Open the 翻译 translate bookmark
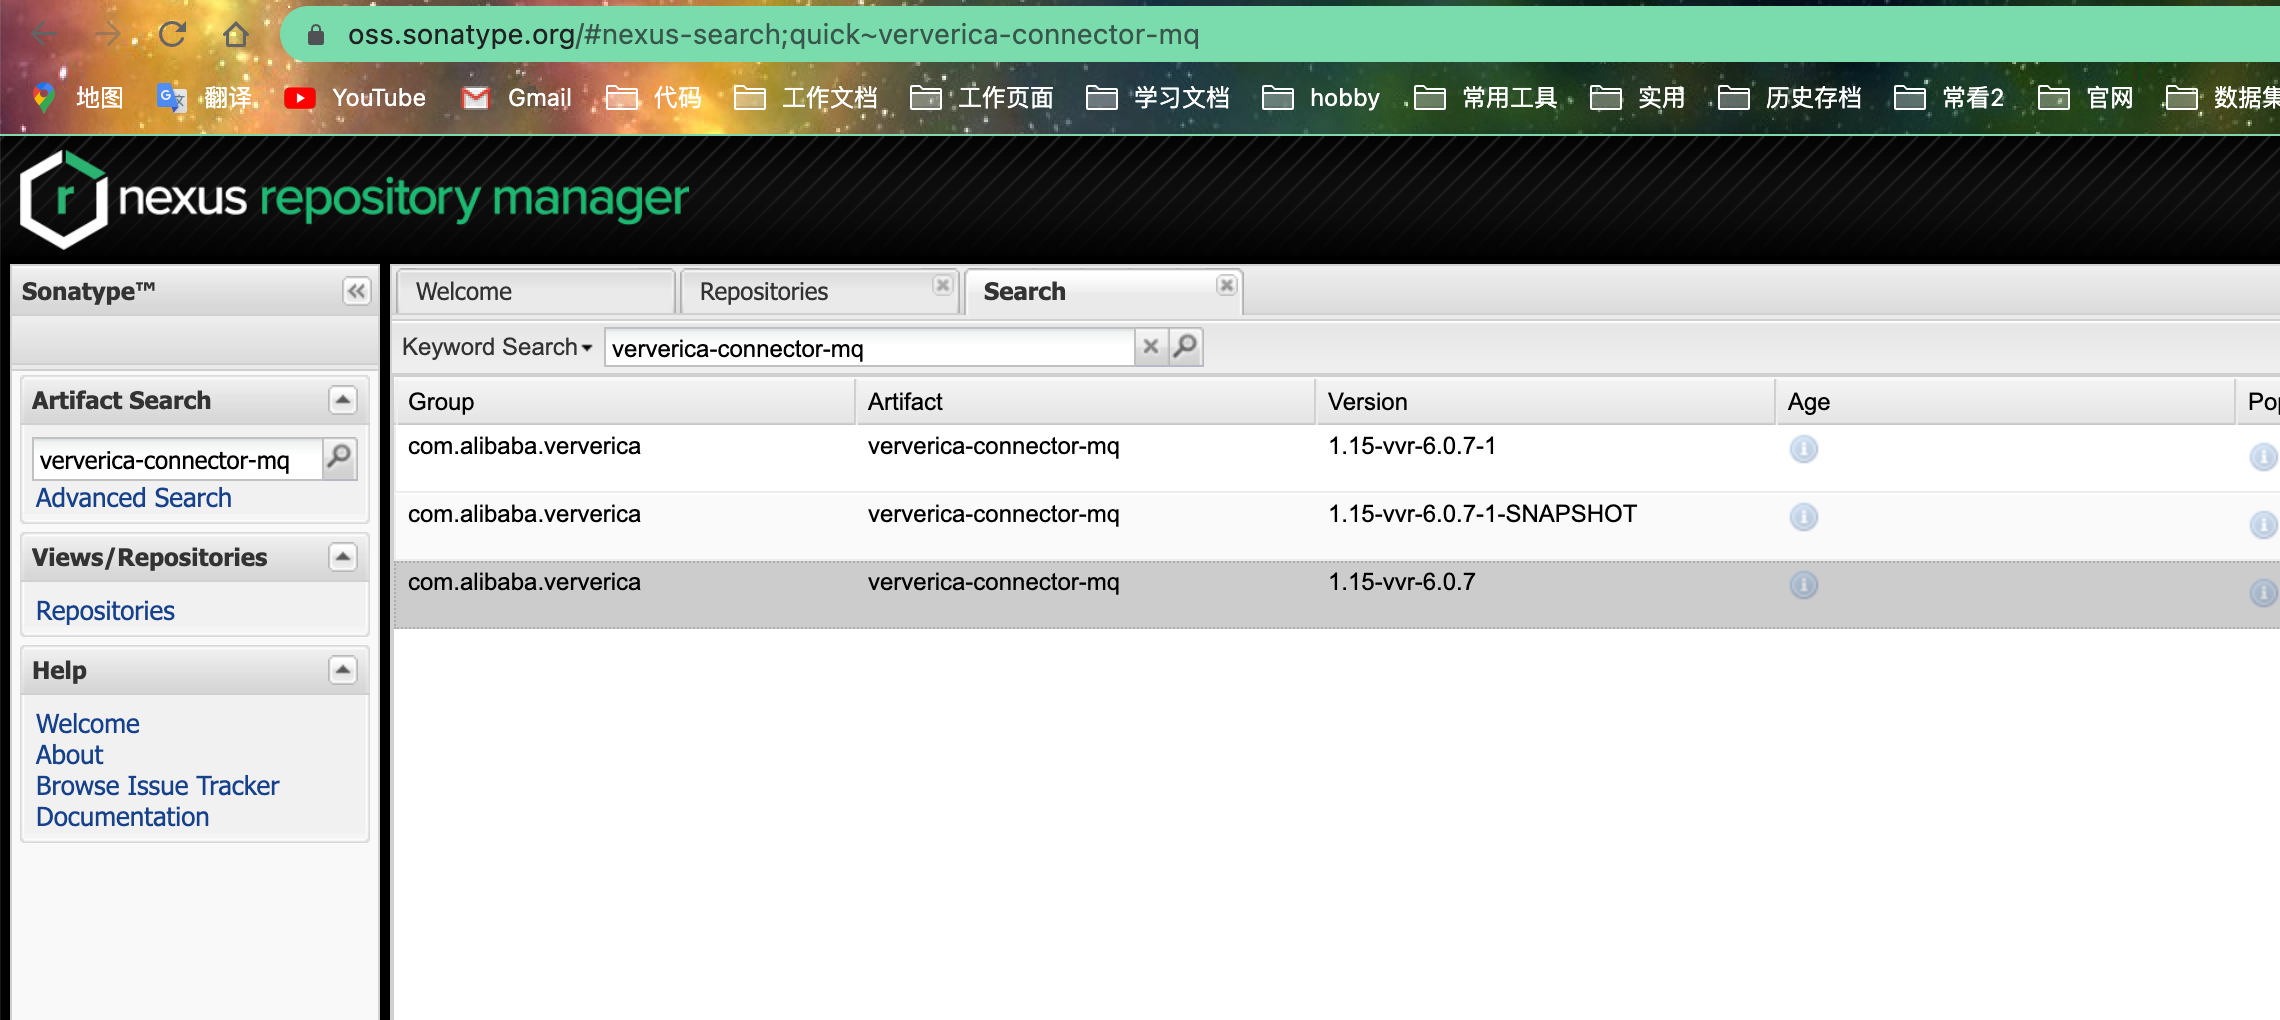Image resolution: width=2280 pixels, height=1020 pixels. (x=205, y=98)
